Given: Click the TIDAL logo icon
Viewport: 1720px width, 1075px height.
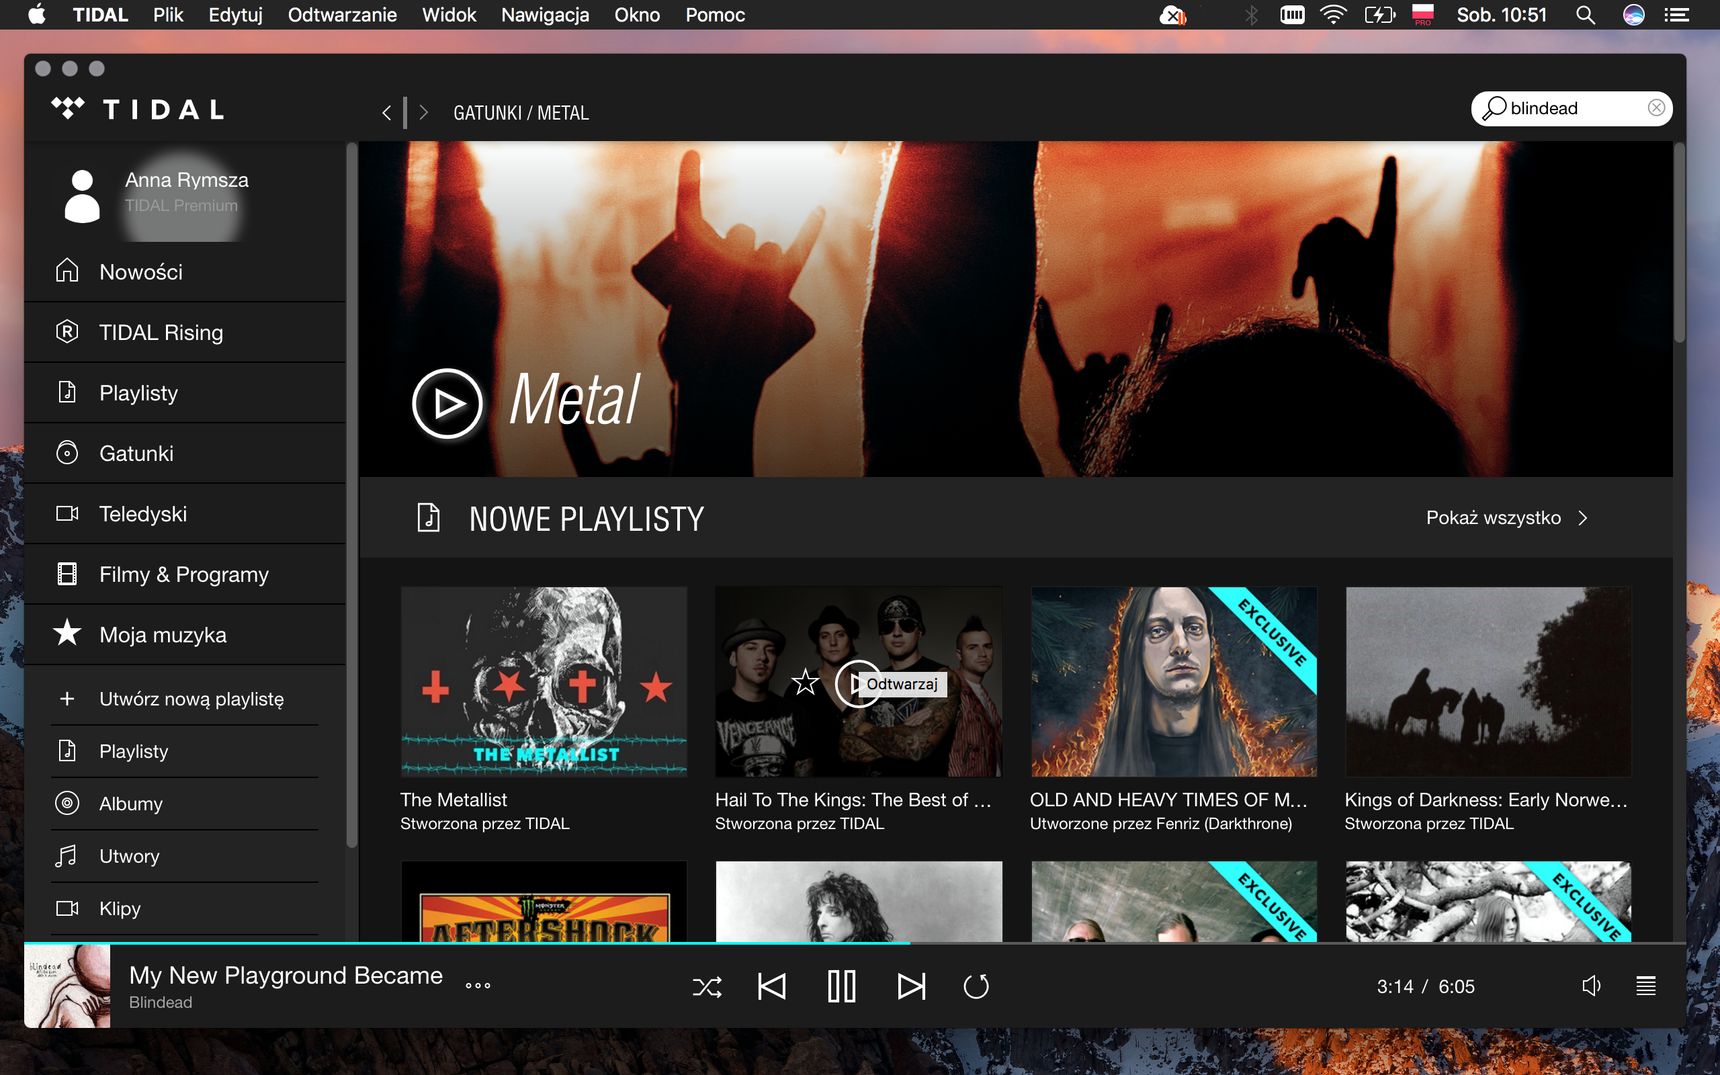Looking at the screenshot, I should point(68,108).
